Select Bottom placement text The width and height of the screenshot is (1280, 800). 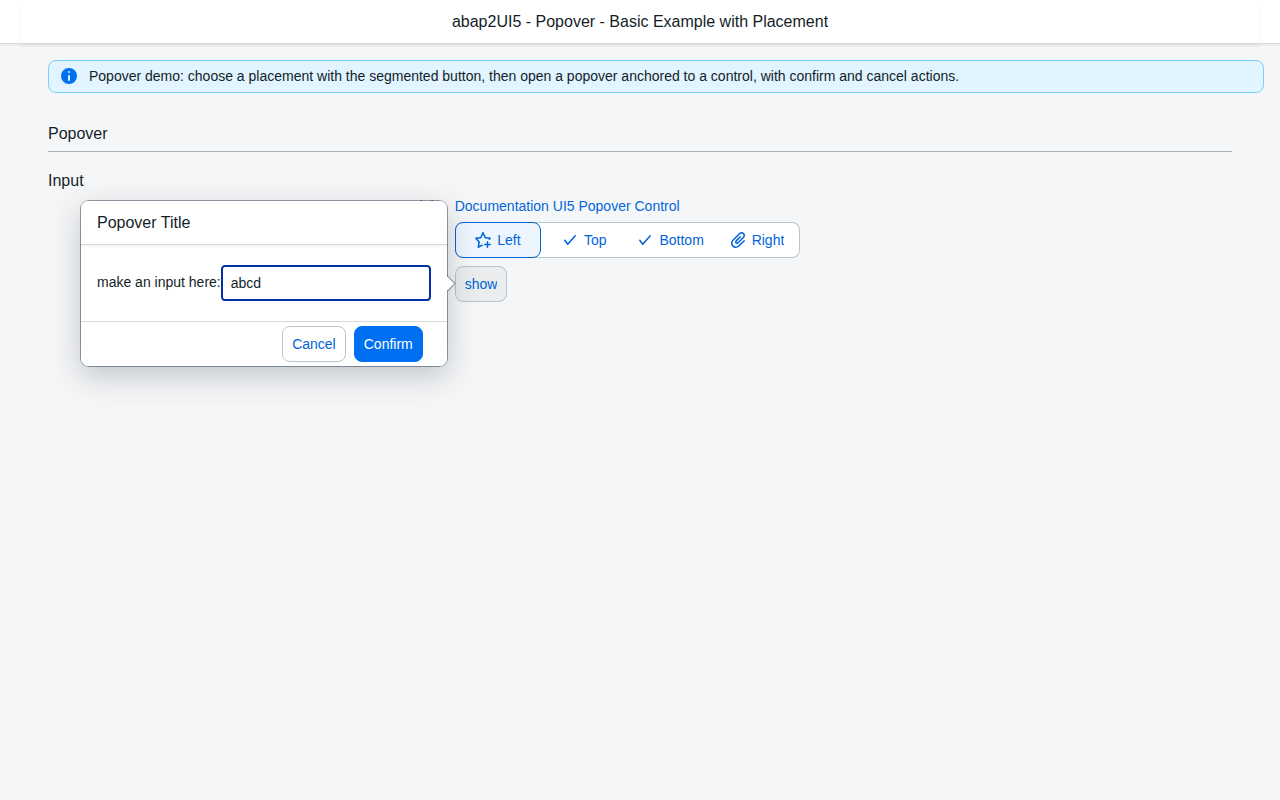coord(682,240)
